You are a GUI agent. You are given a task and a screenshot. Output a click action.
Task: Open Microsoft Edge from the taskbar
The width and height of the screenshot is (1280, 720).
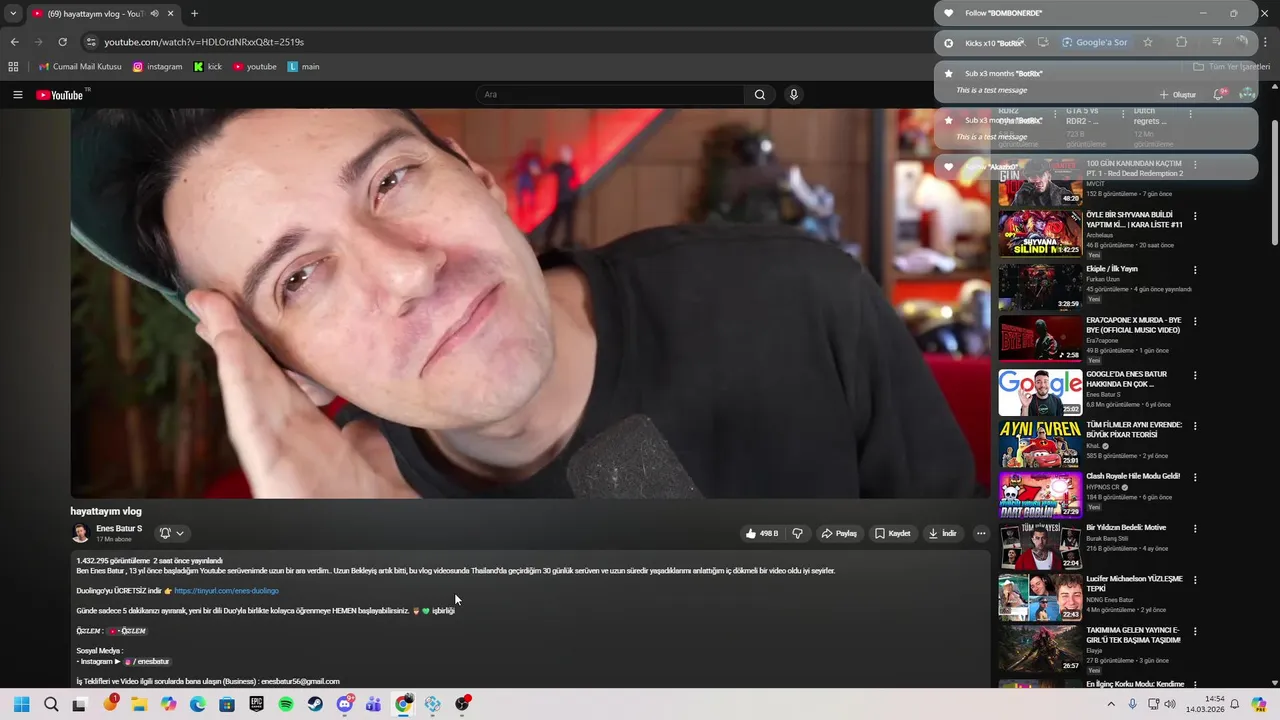point(198,704)
